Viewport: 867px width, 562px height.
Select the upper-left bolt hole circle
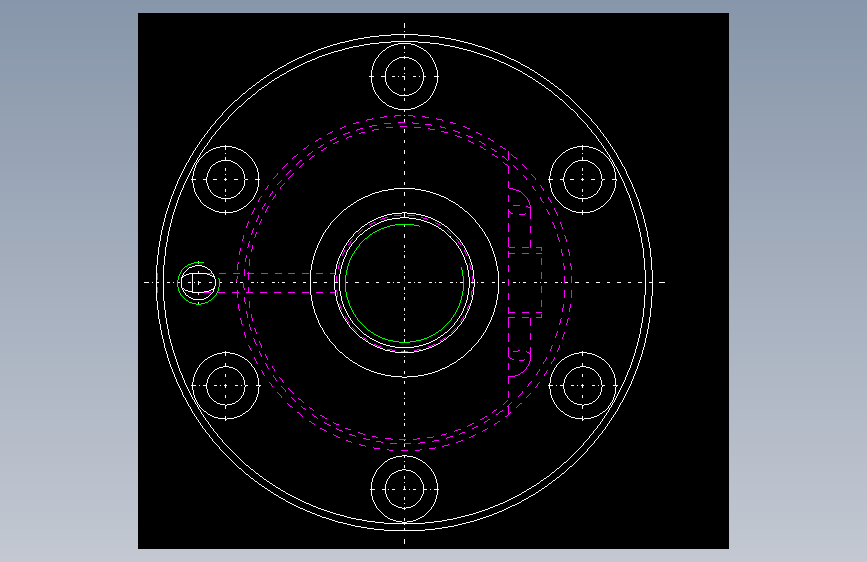pos(226,179)
